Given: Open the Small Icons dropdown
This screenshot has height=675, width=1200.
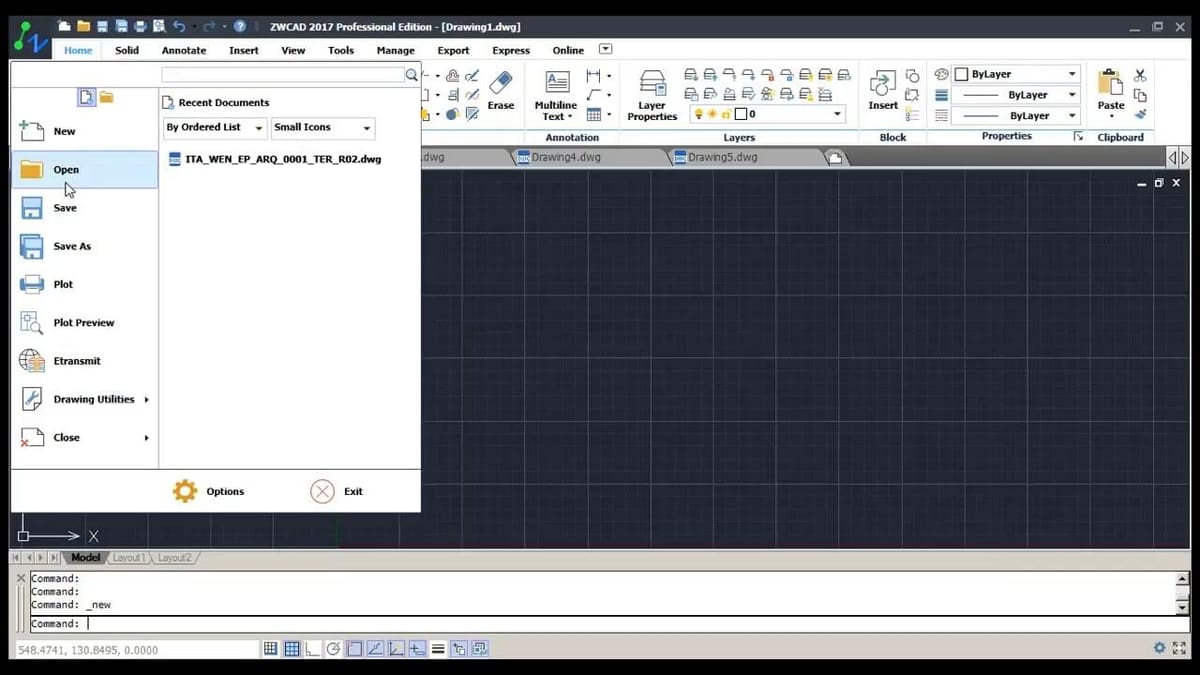Looking at the screenshot, I should pos(322,128).
